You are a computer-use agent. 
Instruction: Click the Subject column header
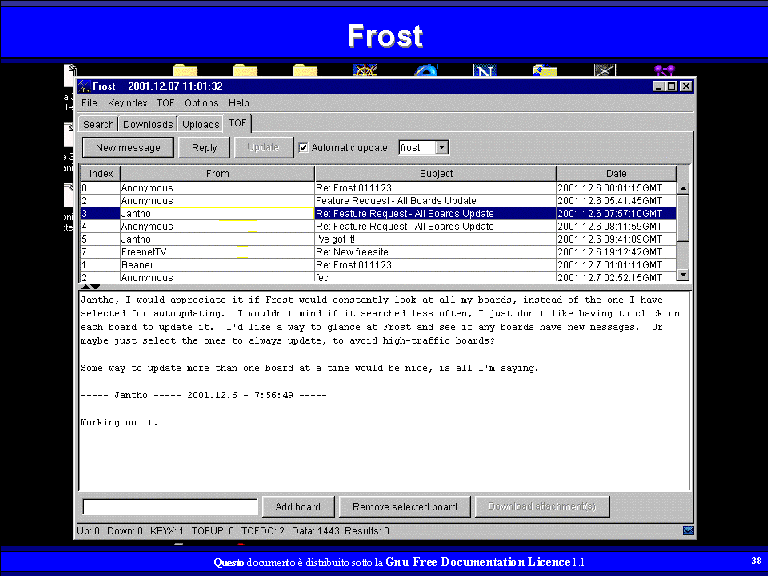[x=436, y=173]
